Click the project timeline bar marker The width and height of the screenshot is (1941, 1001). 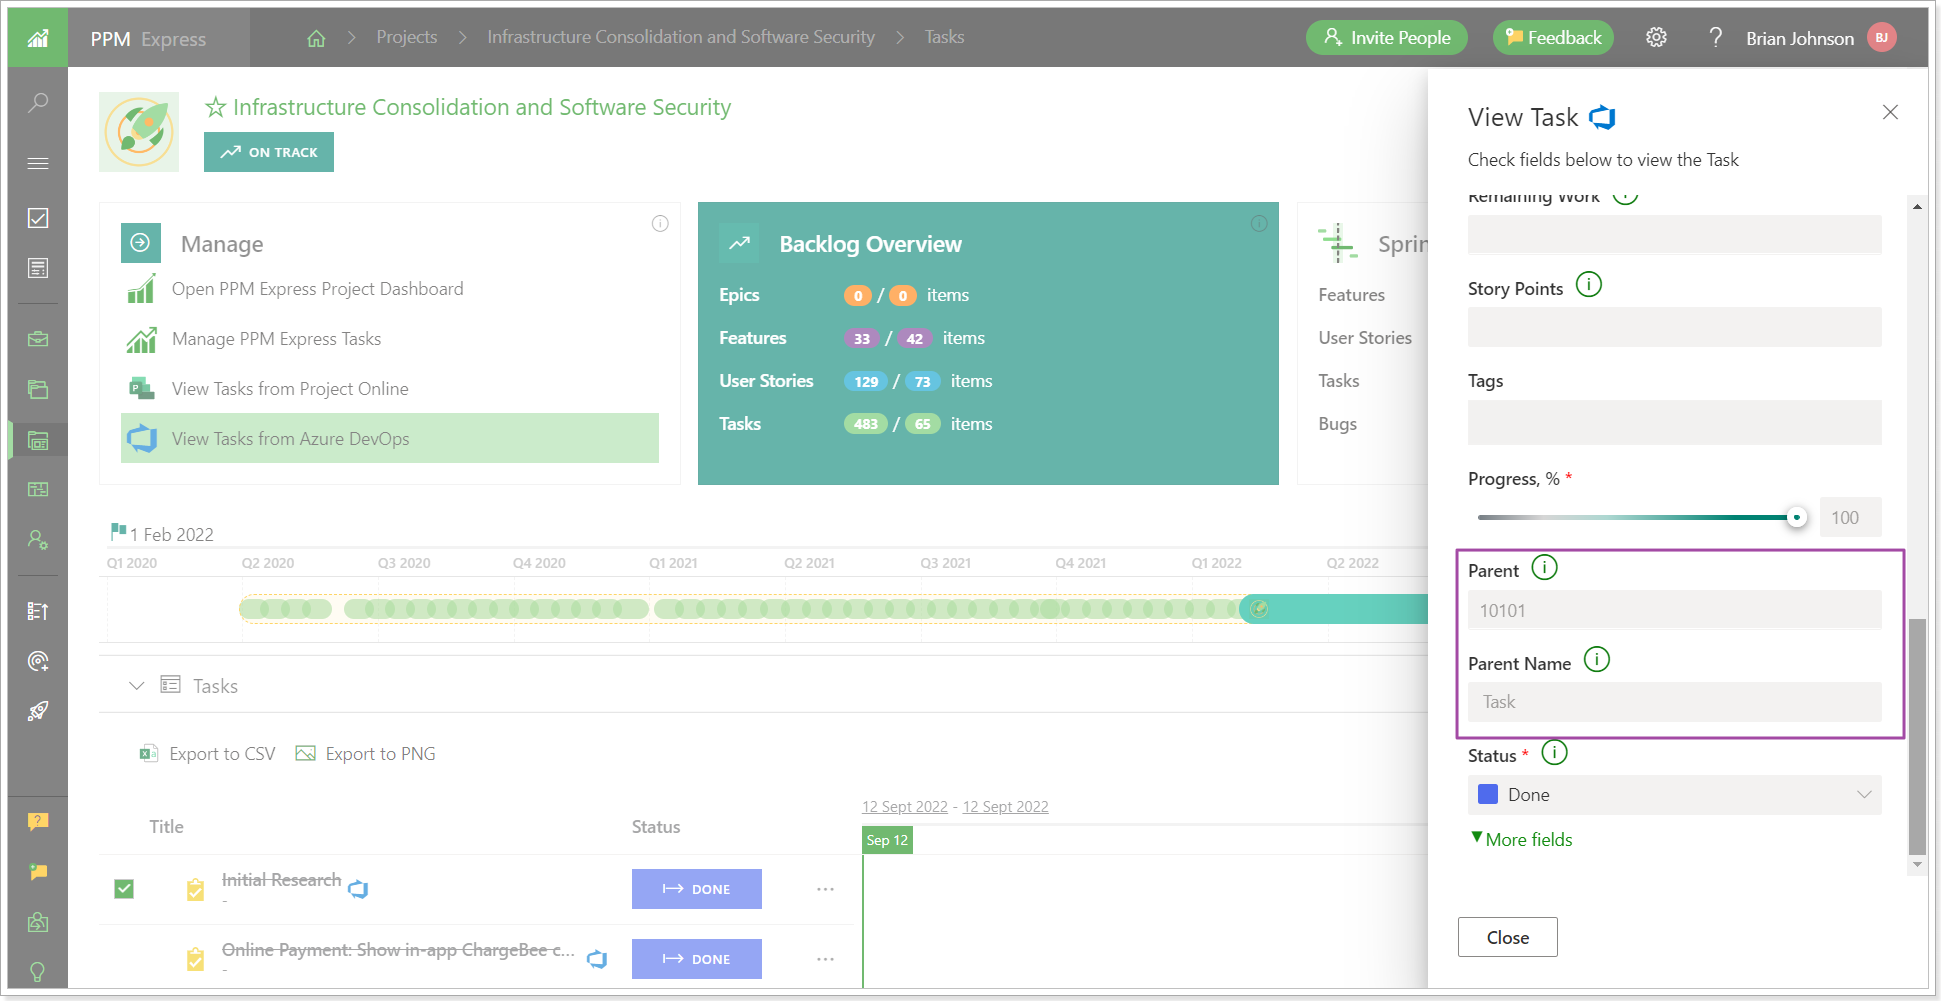(1259, 609)
